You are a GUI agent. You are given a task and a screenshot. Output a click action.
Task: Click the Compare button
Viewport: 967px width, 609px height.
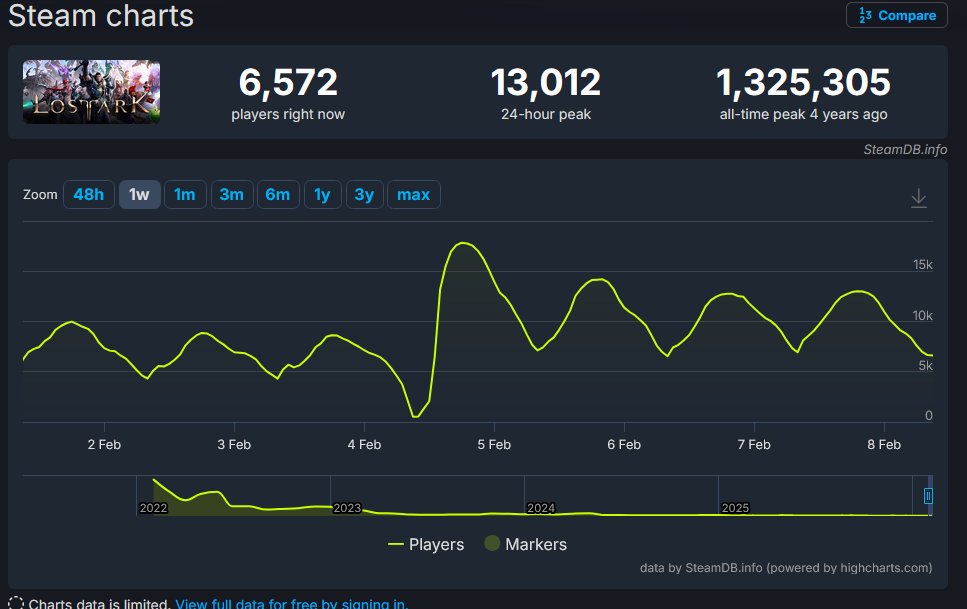click(x=897, y=15)
